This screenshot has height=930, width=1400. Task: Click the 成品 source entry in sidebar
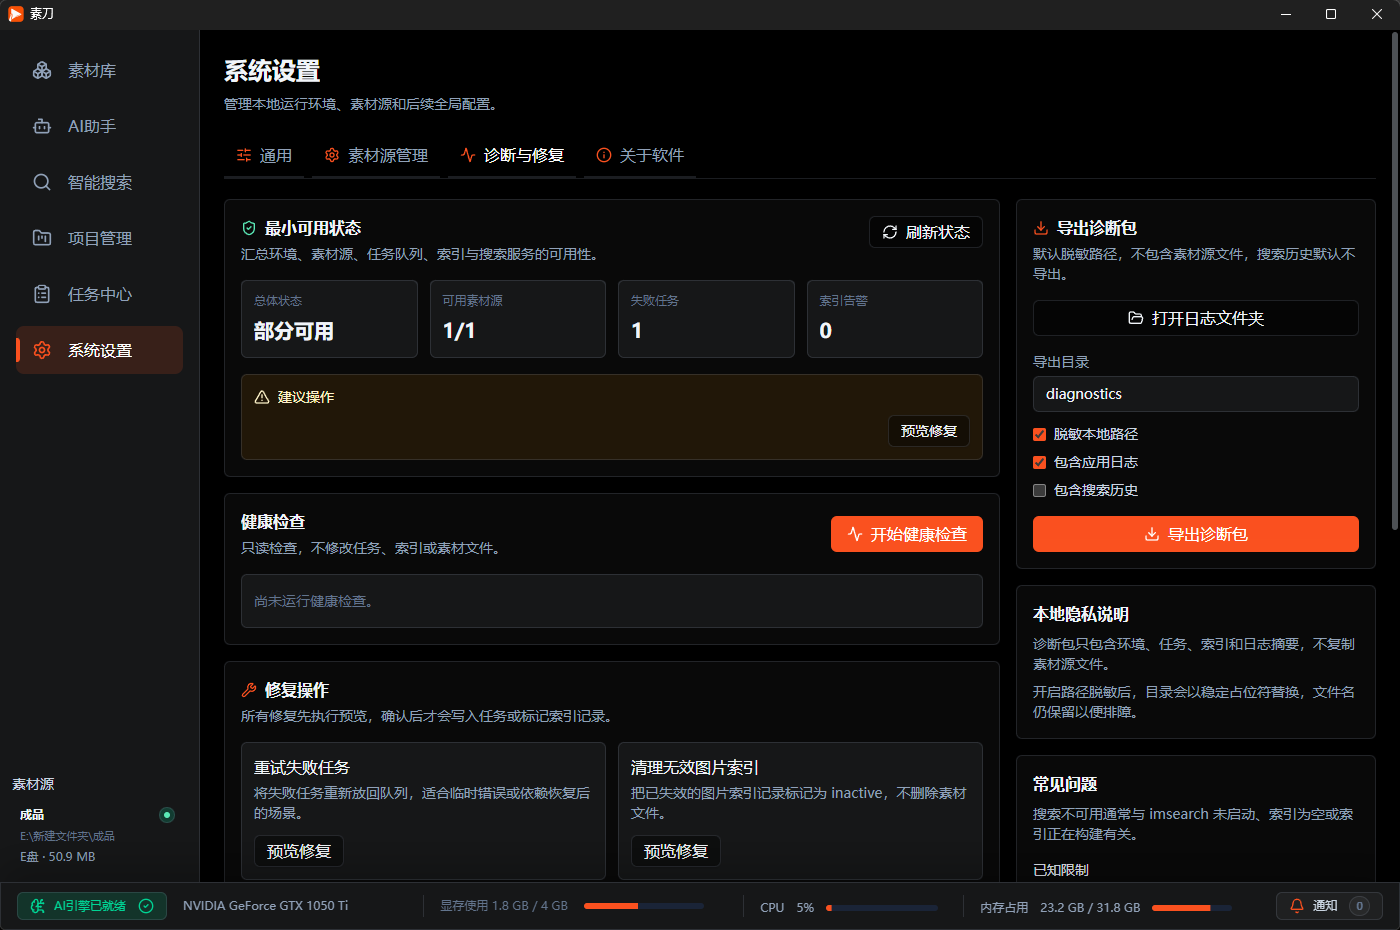pyautogui.click(x=98, y=835)
